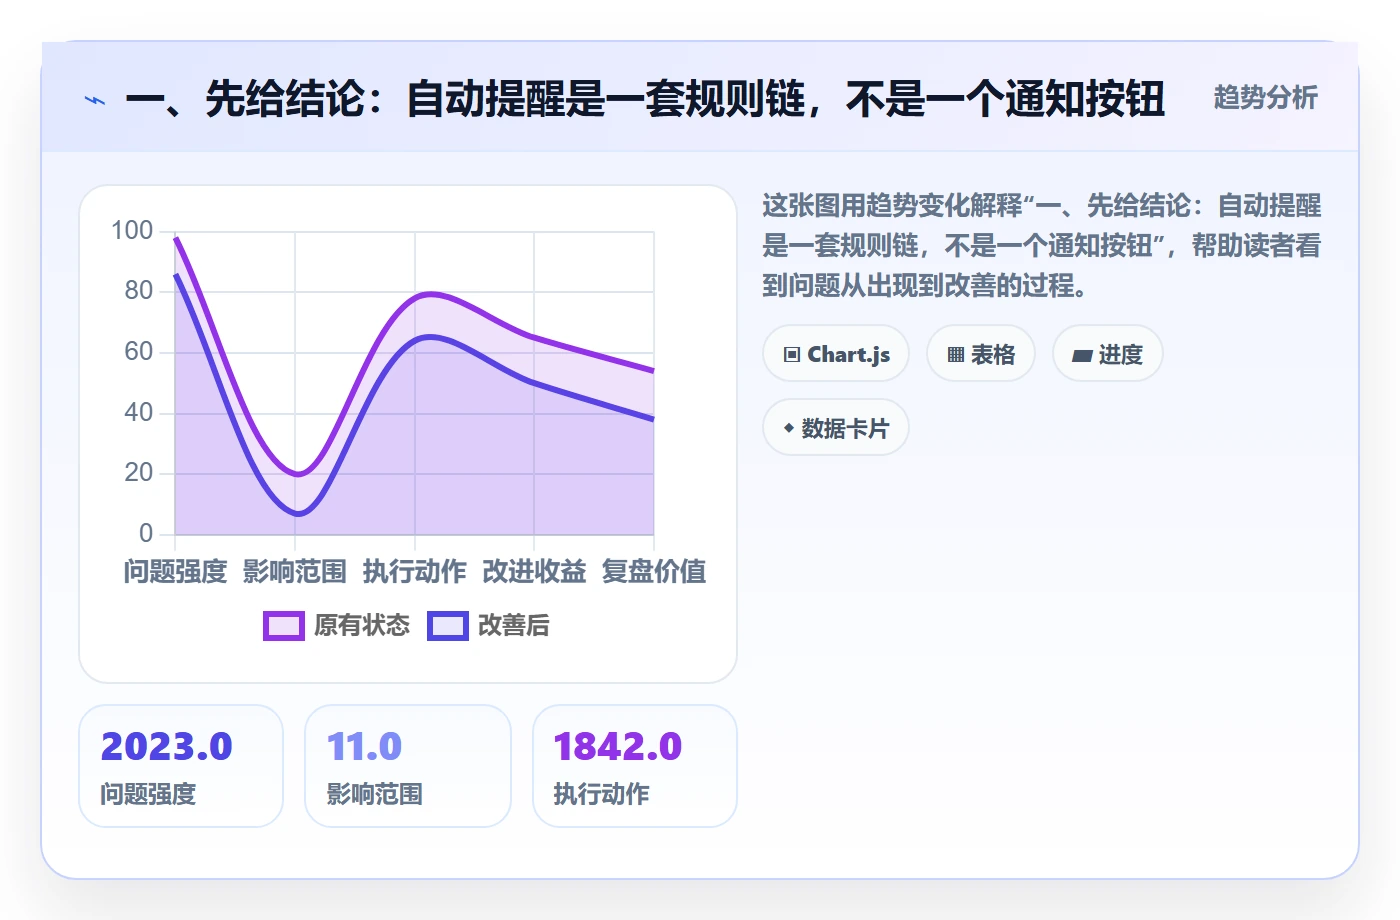Image resolution: width=1400 pixels, height=920 pixels.
Task: Click the 1842.0 执行动作 stat card
Action: point(635,766)
